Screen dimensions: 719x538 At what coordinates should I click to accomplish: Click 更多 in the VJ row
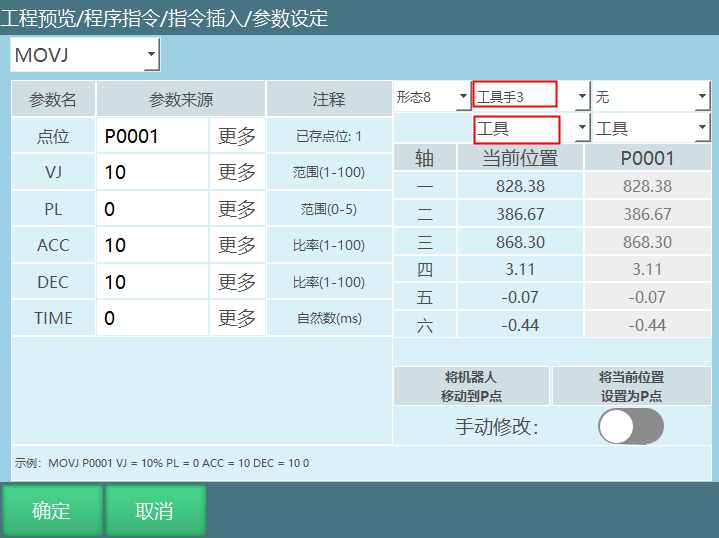click(x=237, y=172)
